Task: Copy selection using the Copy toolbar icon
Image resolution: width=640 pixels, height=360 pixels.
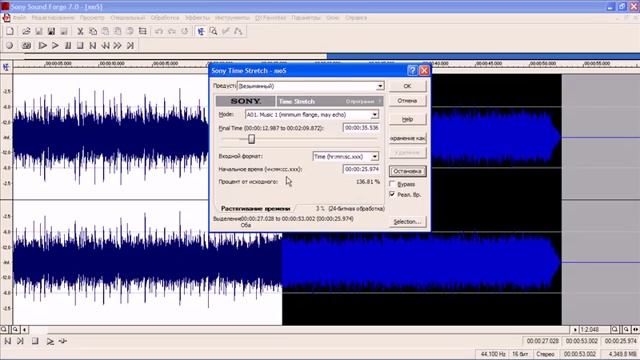Action: [x=93, y=31]
